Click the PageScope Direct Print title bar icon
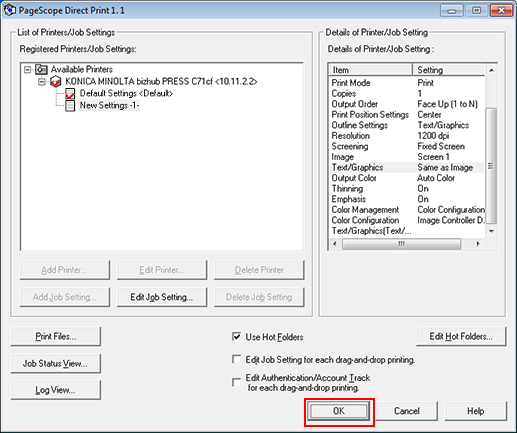 click(10, 10)
